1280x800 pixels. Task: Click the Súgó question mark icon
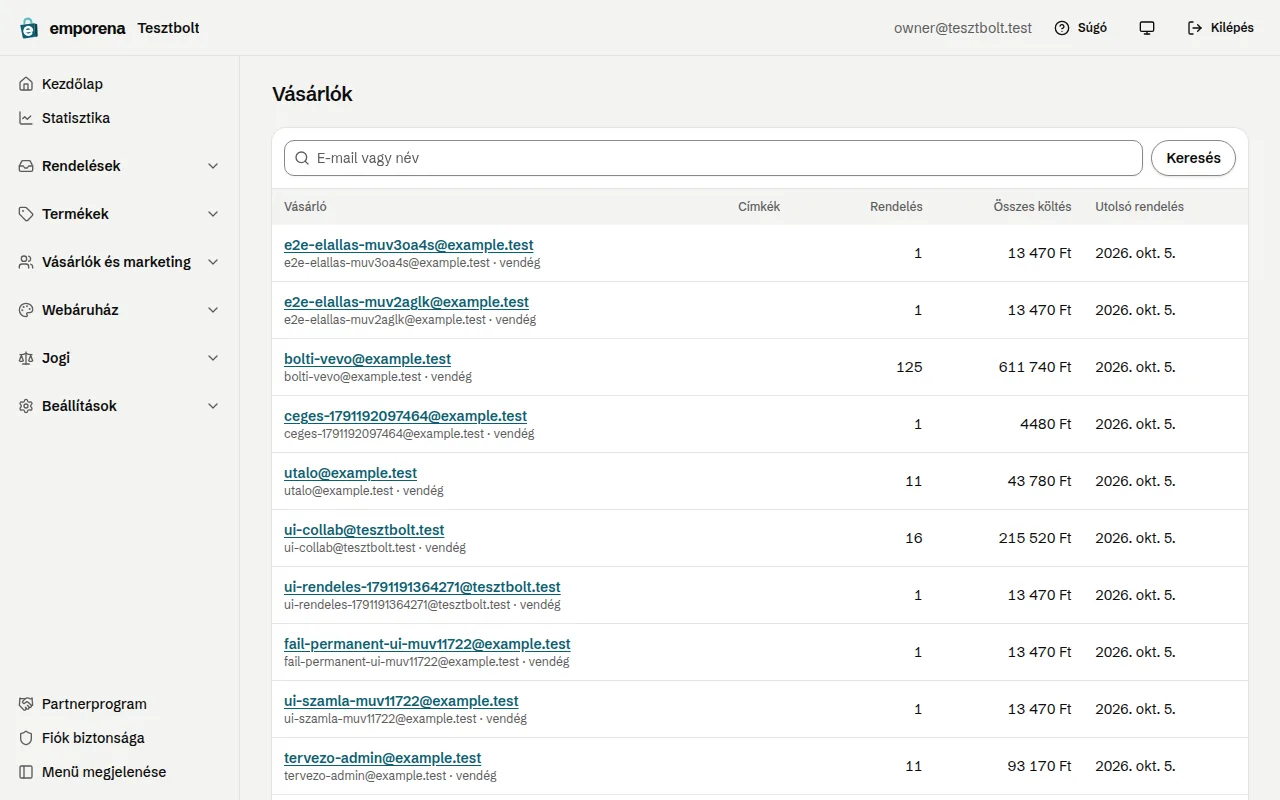coord(1062,28)
